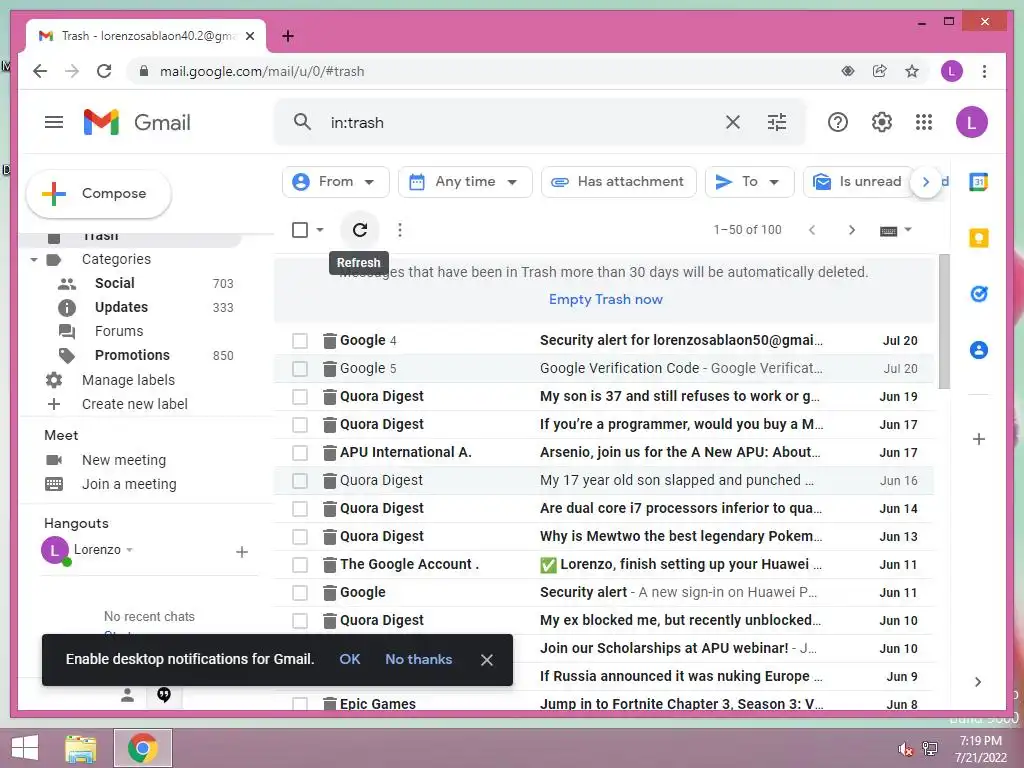Hide the side panel chevron at bottom right
Screen dimensions: 1024x768
click(978, 682)
